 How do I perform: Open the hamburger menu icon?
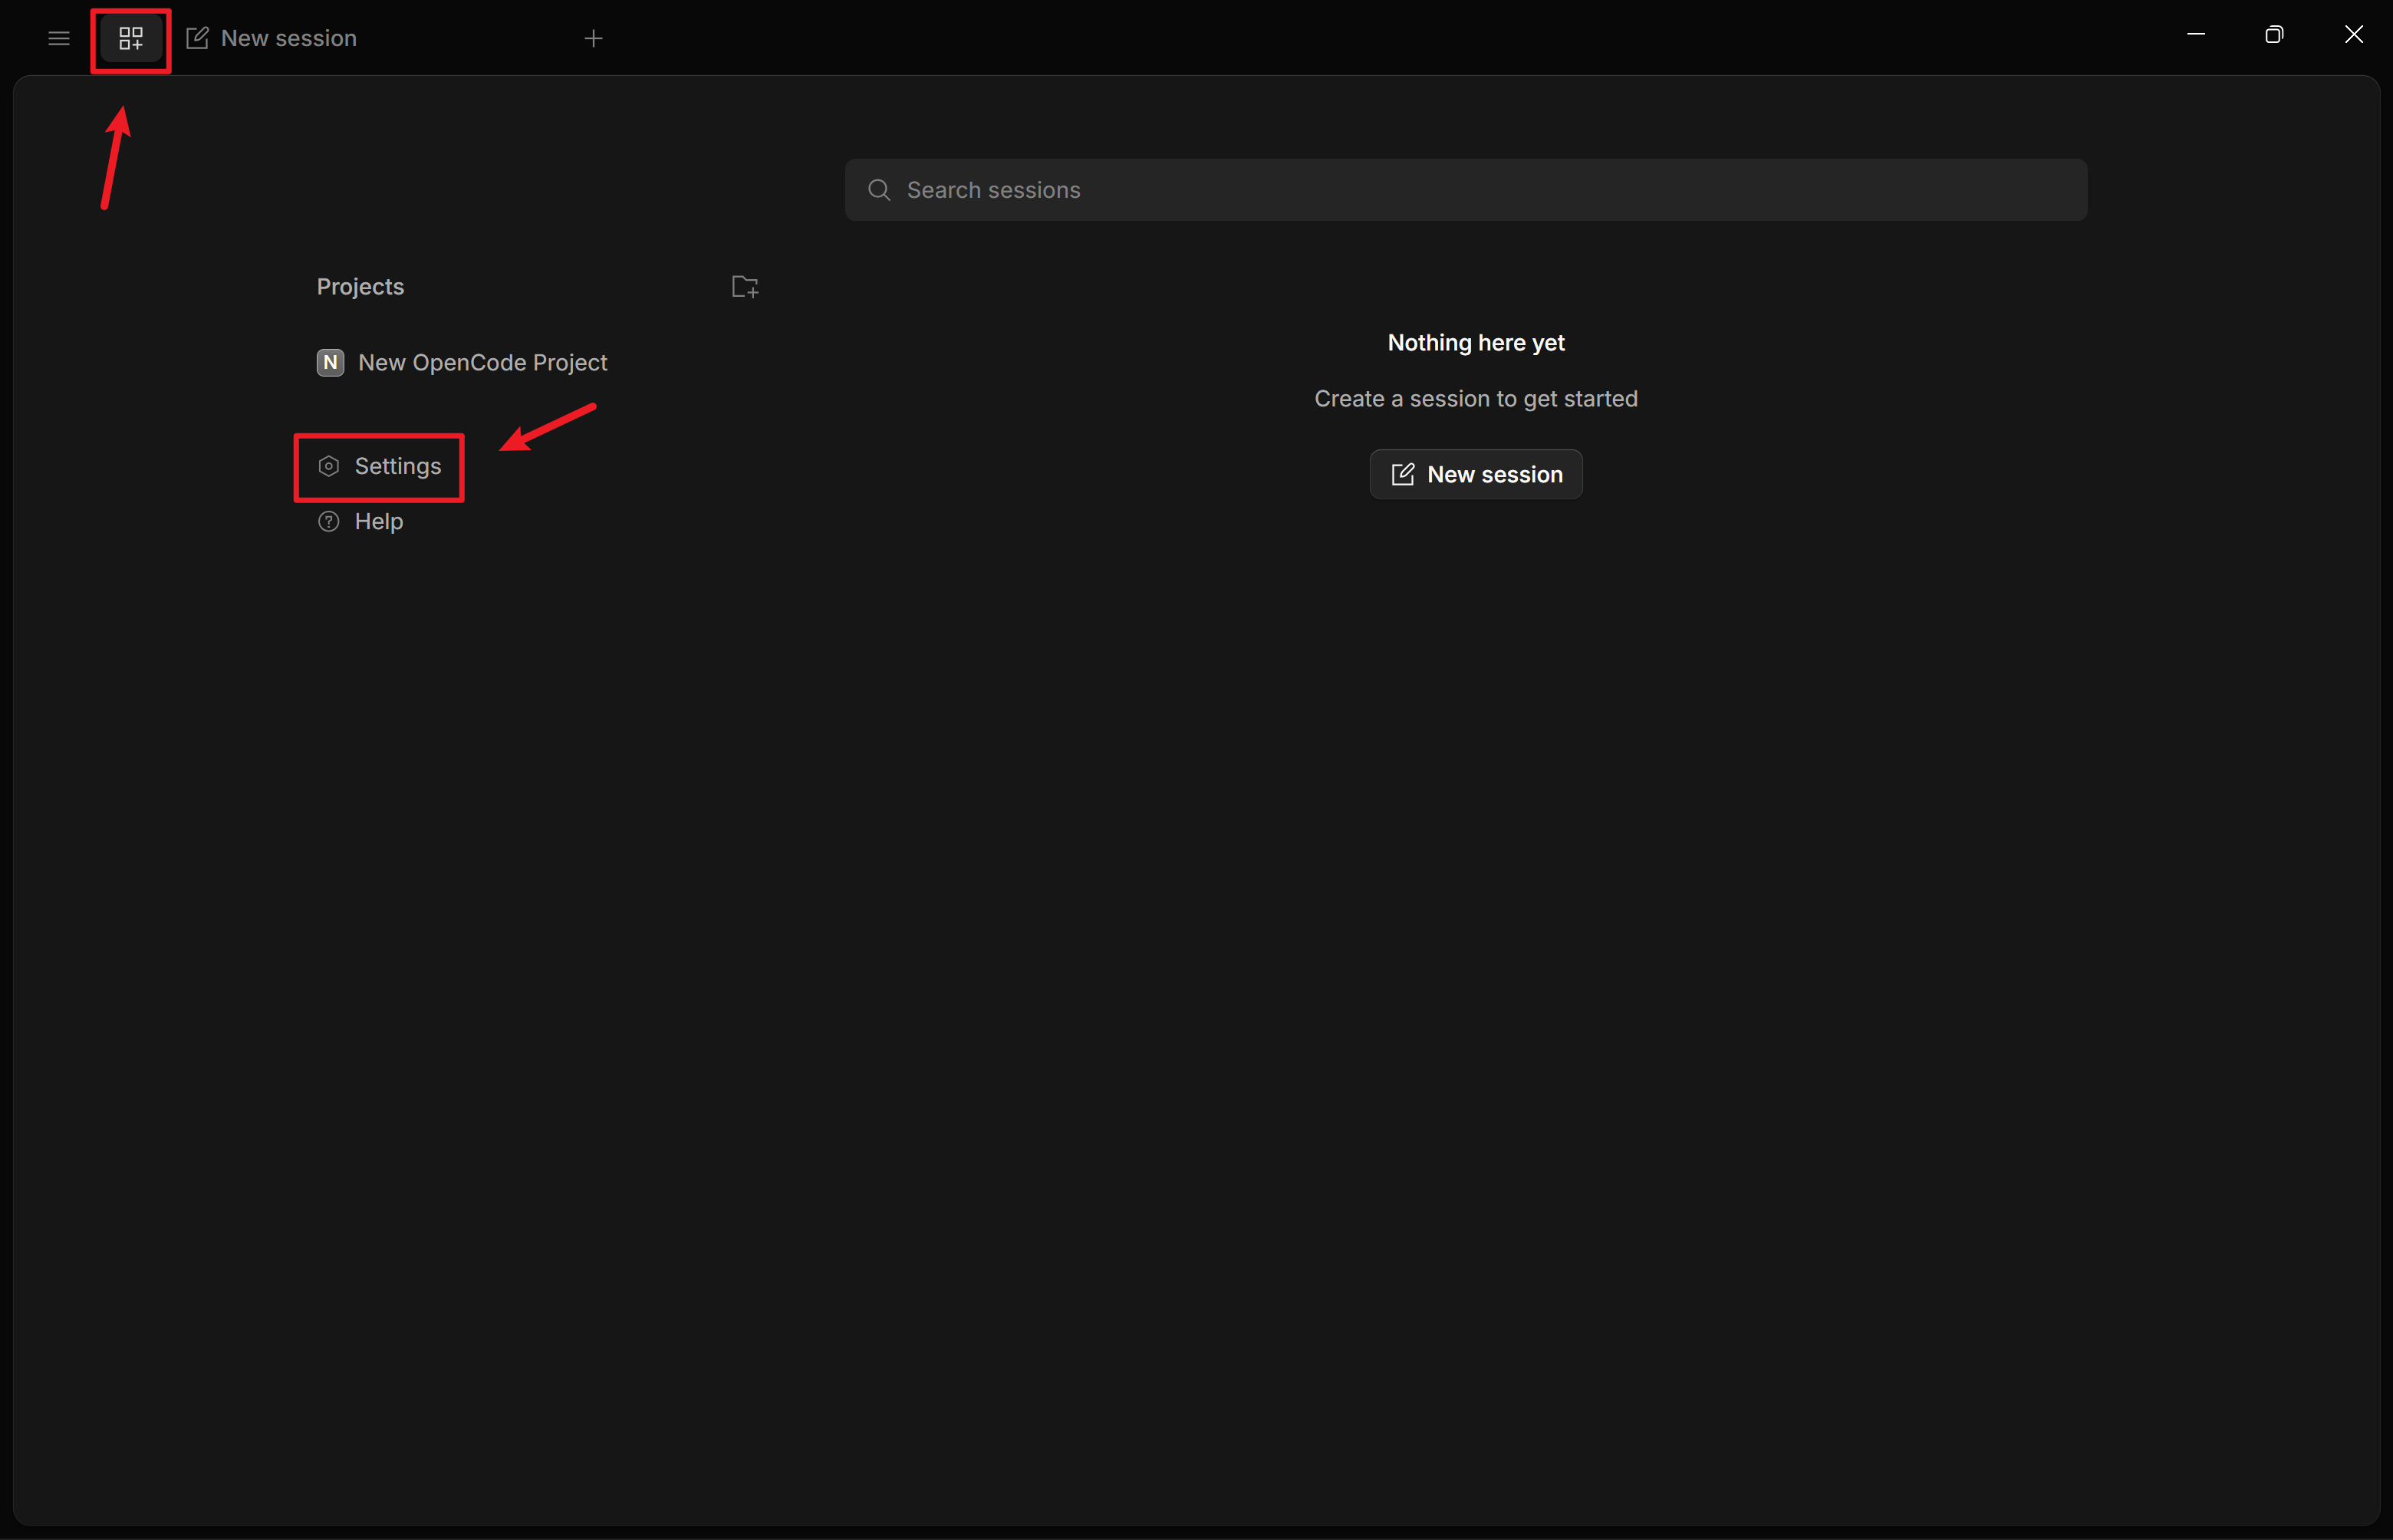(59, 38)
